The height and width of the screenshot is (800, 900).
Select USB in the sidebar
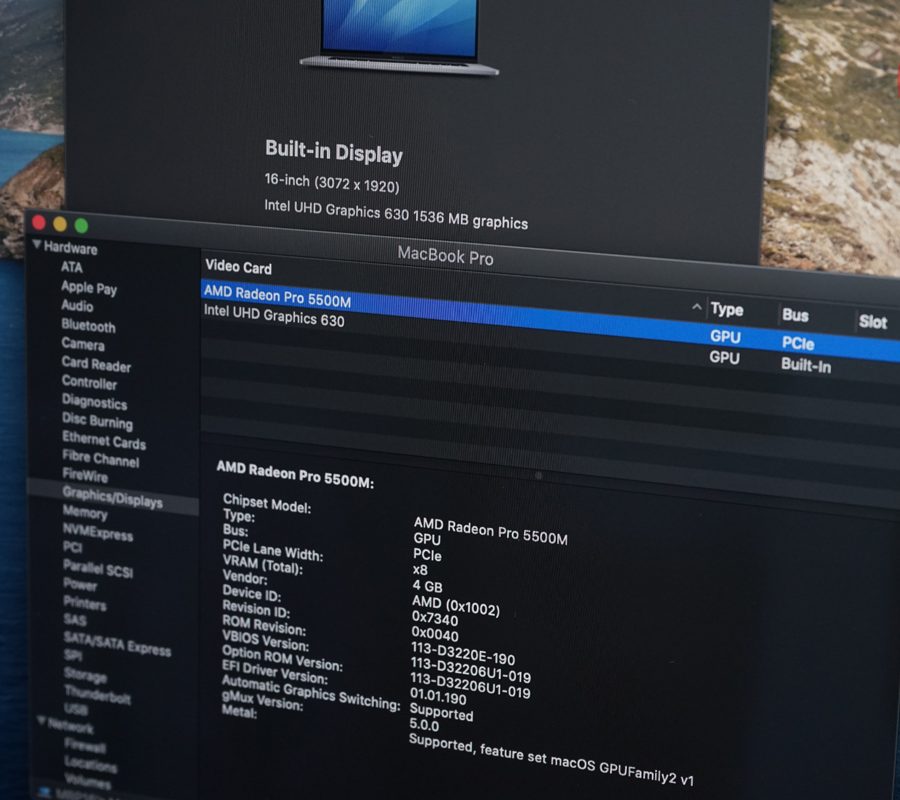click(76, 709)
